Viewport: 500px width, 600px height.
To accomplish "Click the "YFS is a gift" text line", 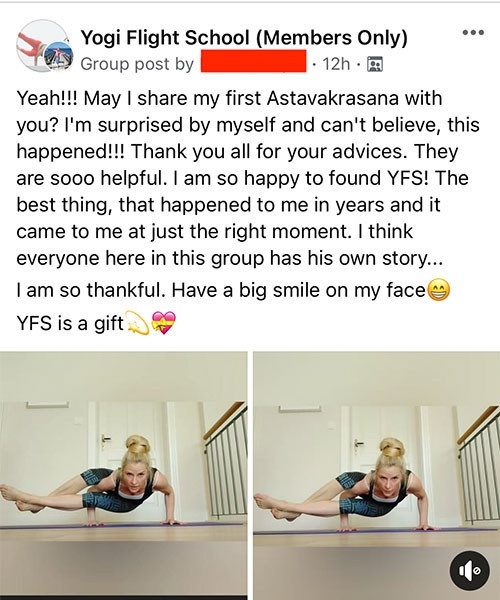I will pyautogui.click(x=70, y=324).
